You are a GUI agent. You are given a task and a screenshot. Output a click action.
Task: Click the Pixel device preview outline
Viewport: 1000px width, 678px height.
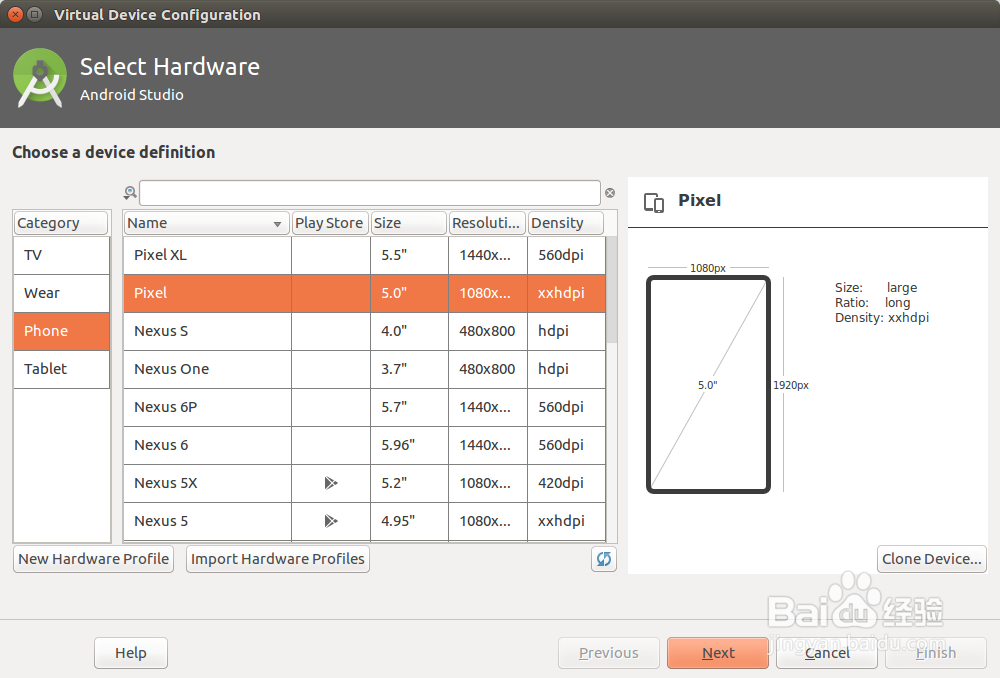tap(708, 385)
